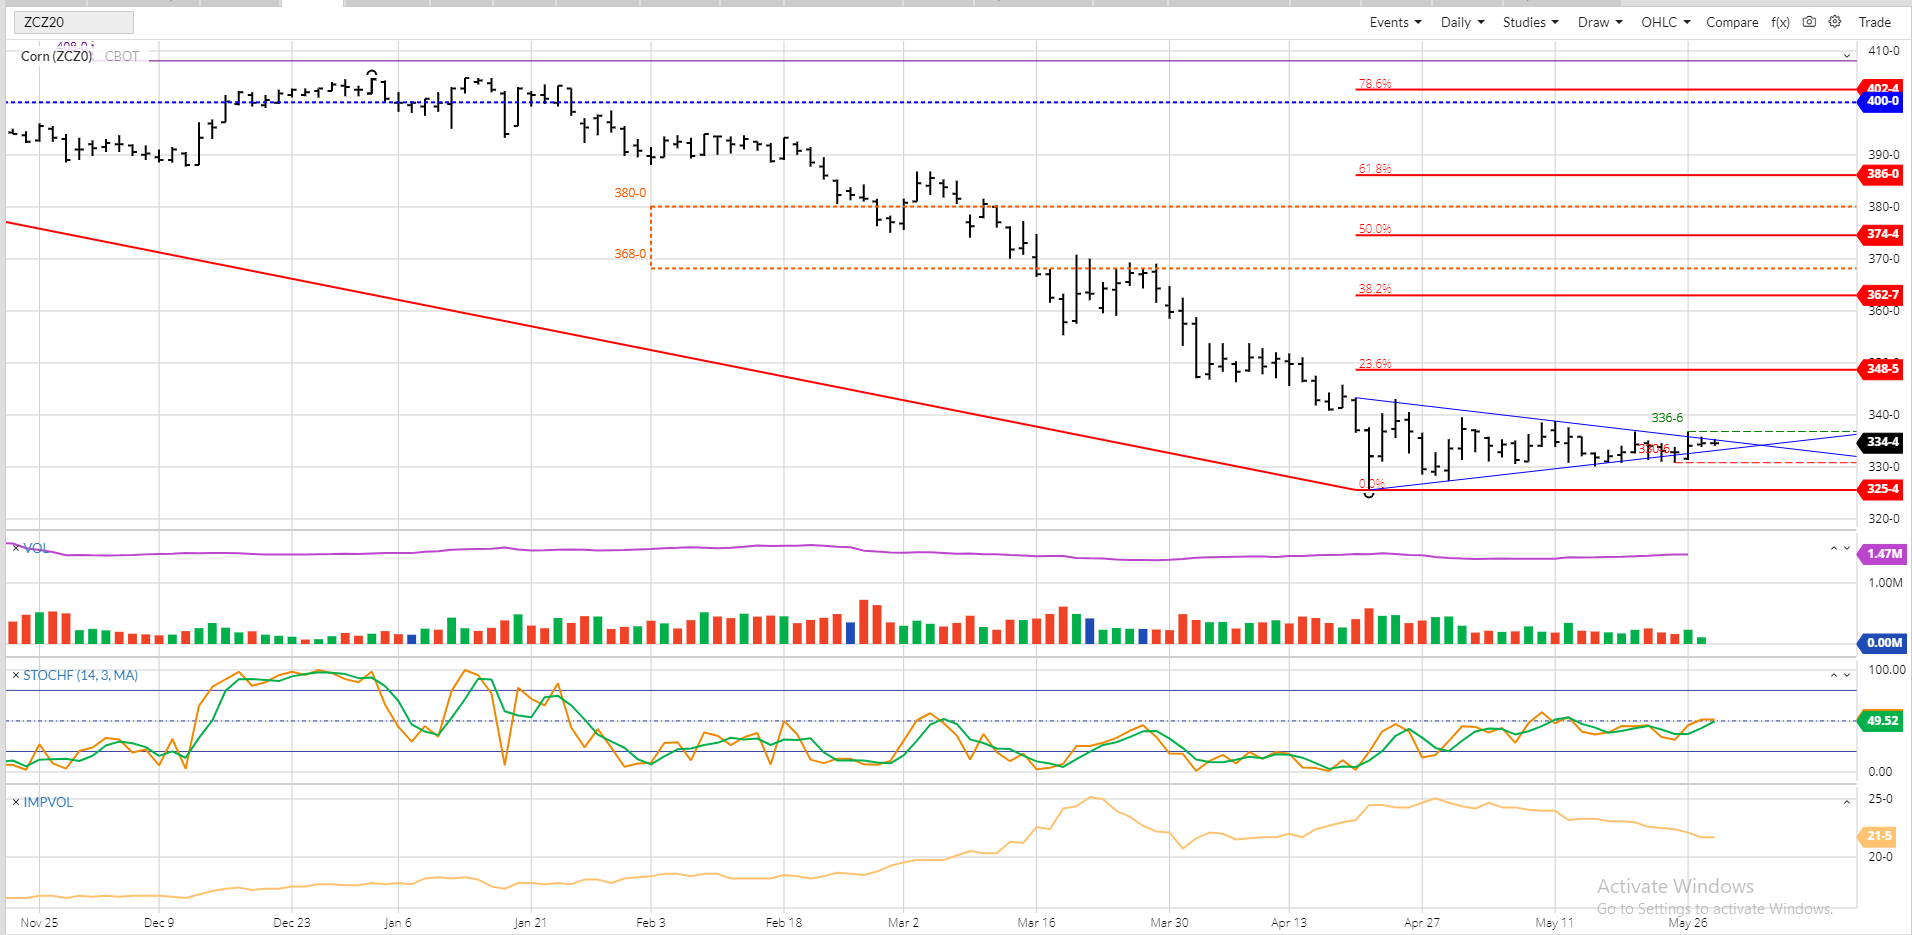This screenshot has width=1912, height=935.
Task: Open the Events dropdown
Action: click(1395, 22)
